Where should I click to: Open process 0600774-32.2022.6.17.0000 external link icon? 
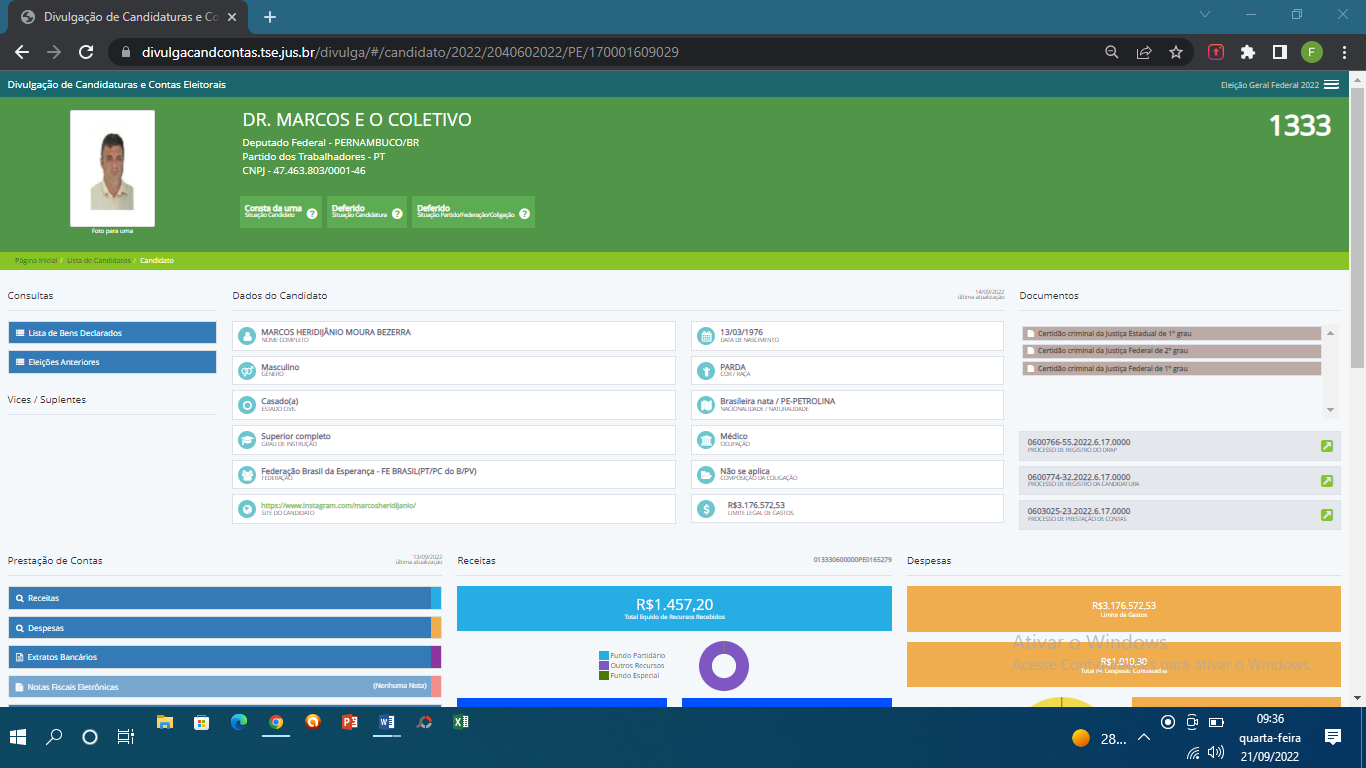1327,481
